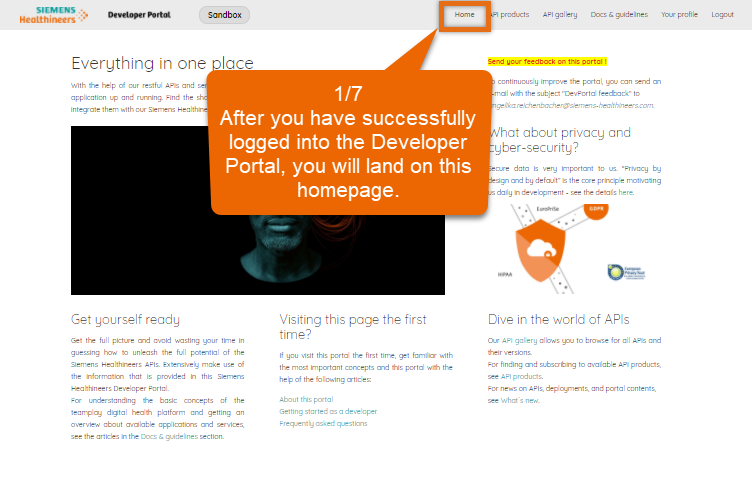This screenshot has width=752, height=484.
Task: Open the What's new link
Action: [520, 400]
